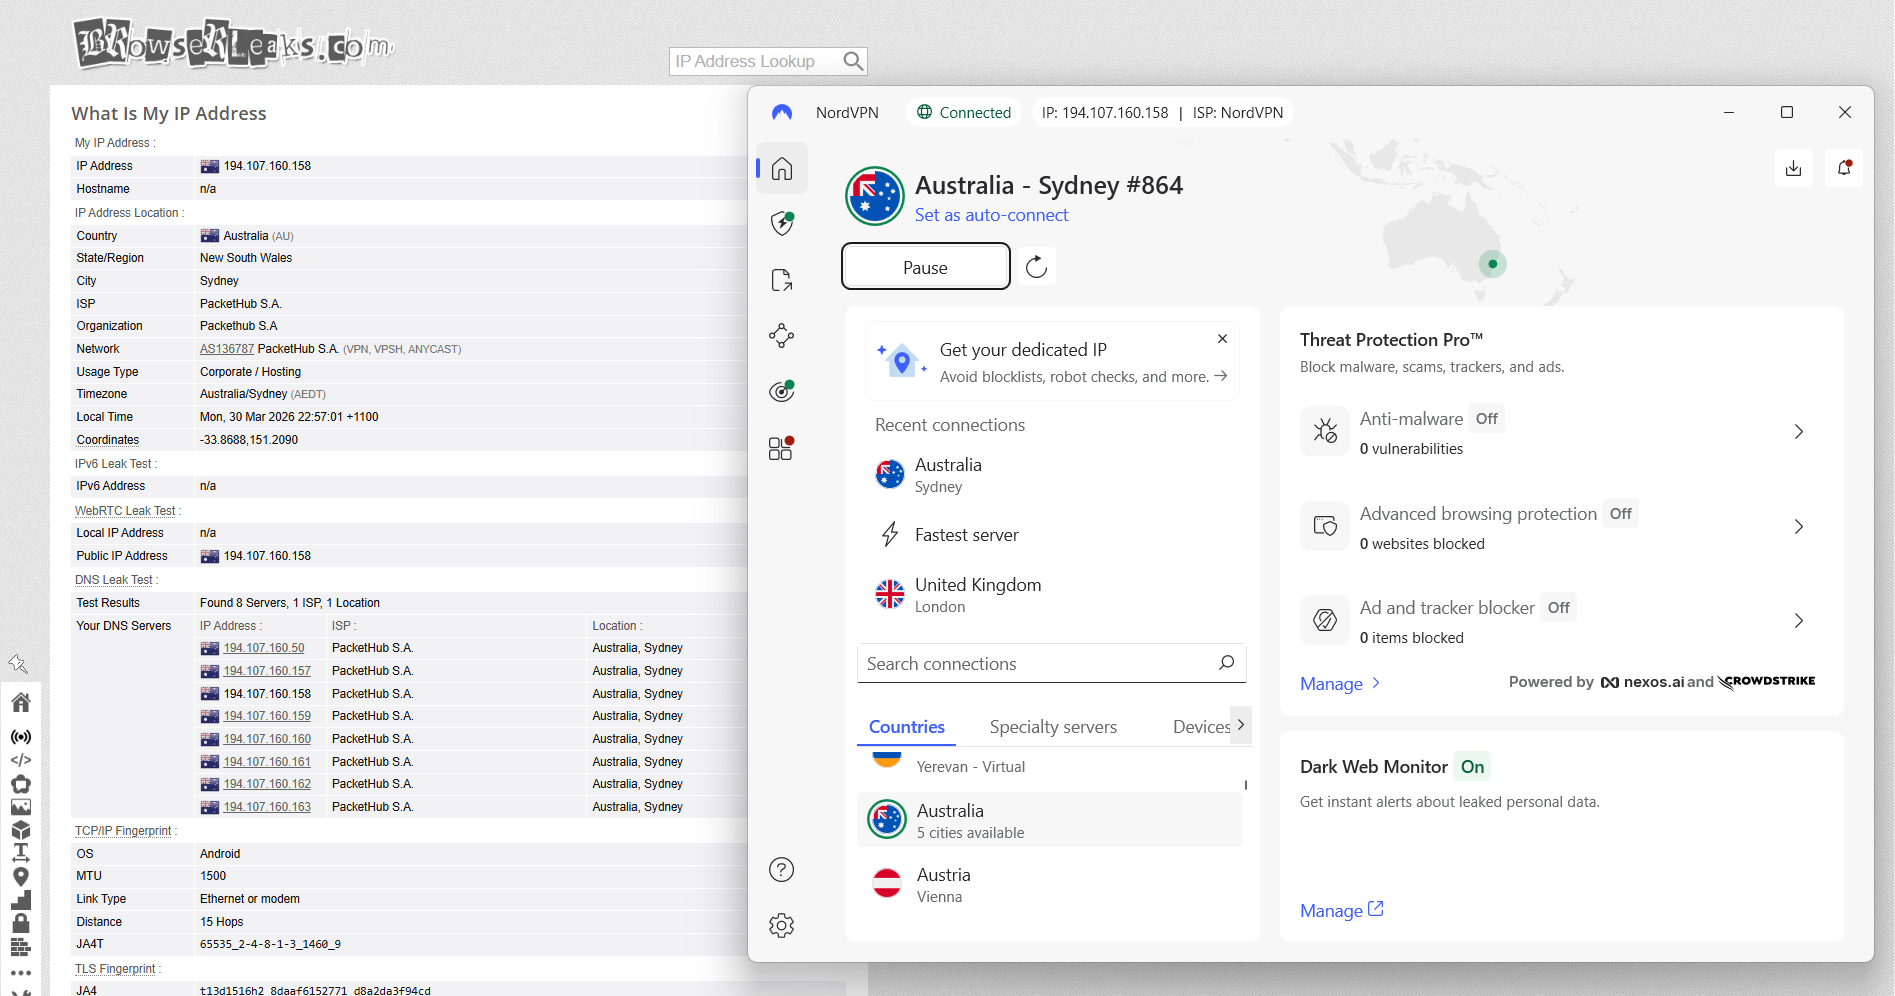Open Meshnet from the NordVPN sidebar
The height and width of the screenshot is (996, 1895).
(x=781, y=336)
